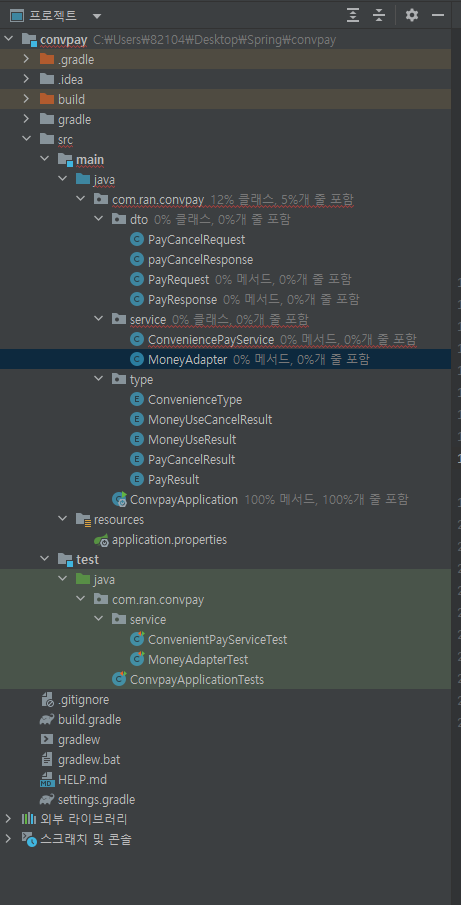The image size is (461, 905).
Task: Click the Collapse All toolbar icon
Action: pos(378,16)
